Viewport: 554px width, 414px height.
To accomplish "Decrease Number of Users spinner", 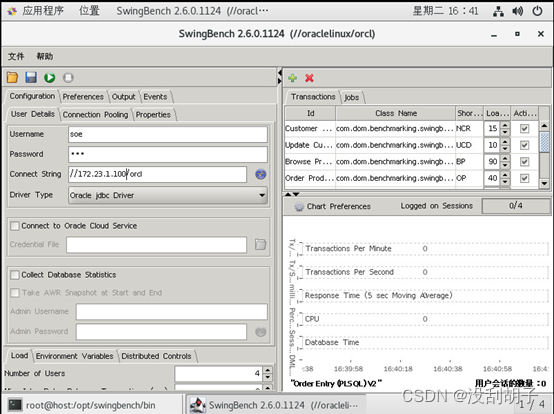I will tap(268, 378).
